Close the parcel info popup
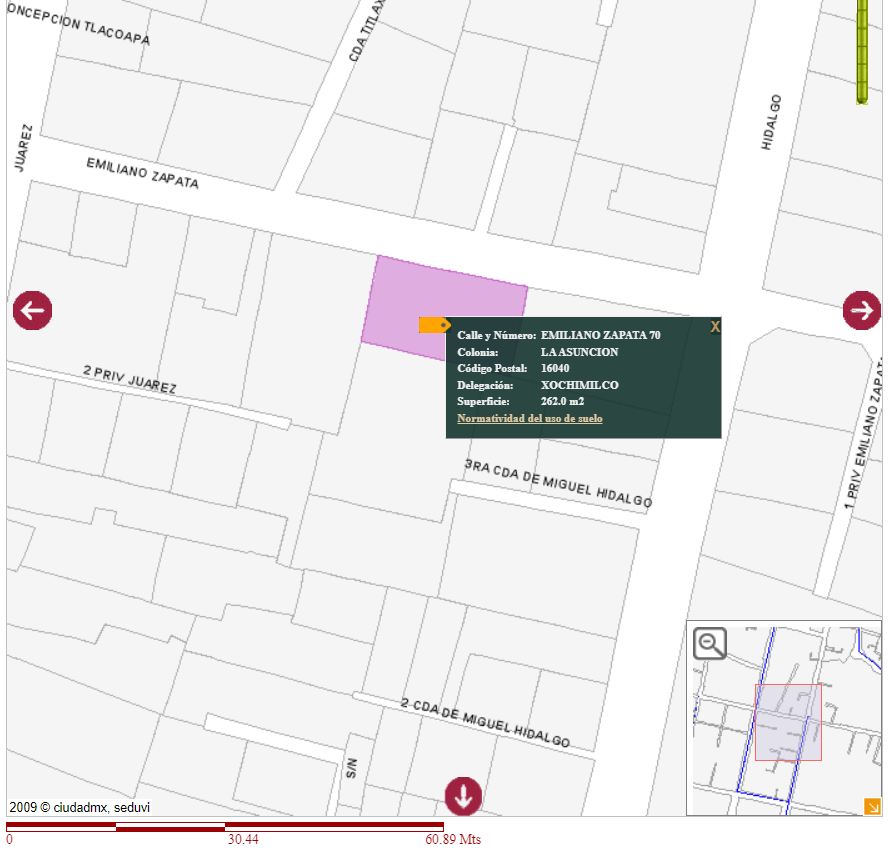Viewport: 888px width, 848px height. click(x=715, y=327)
